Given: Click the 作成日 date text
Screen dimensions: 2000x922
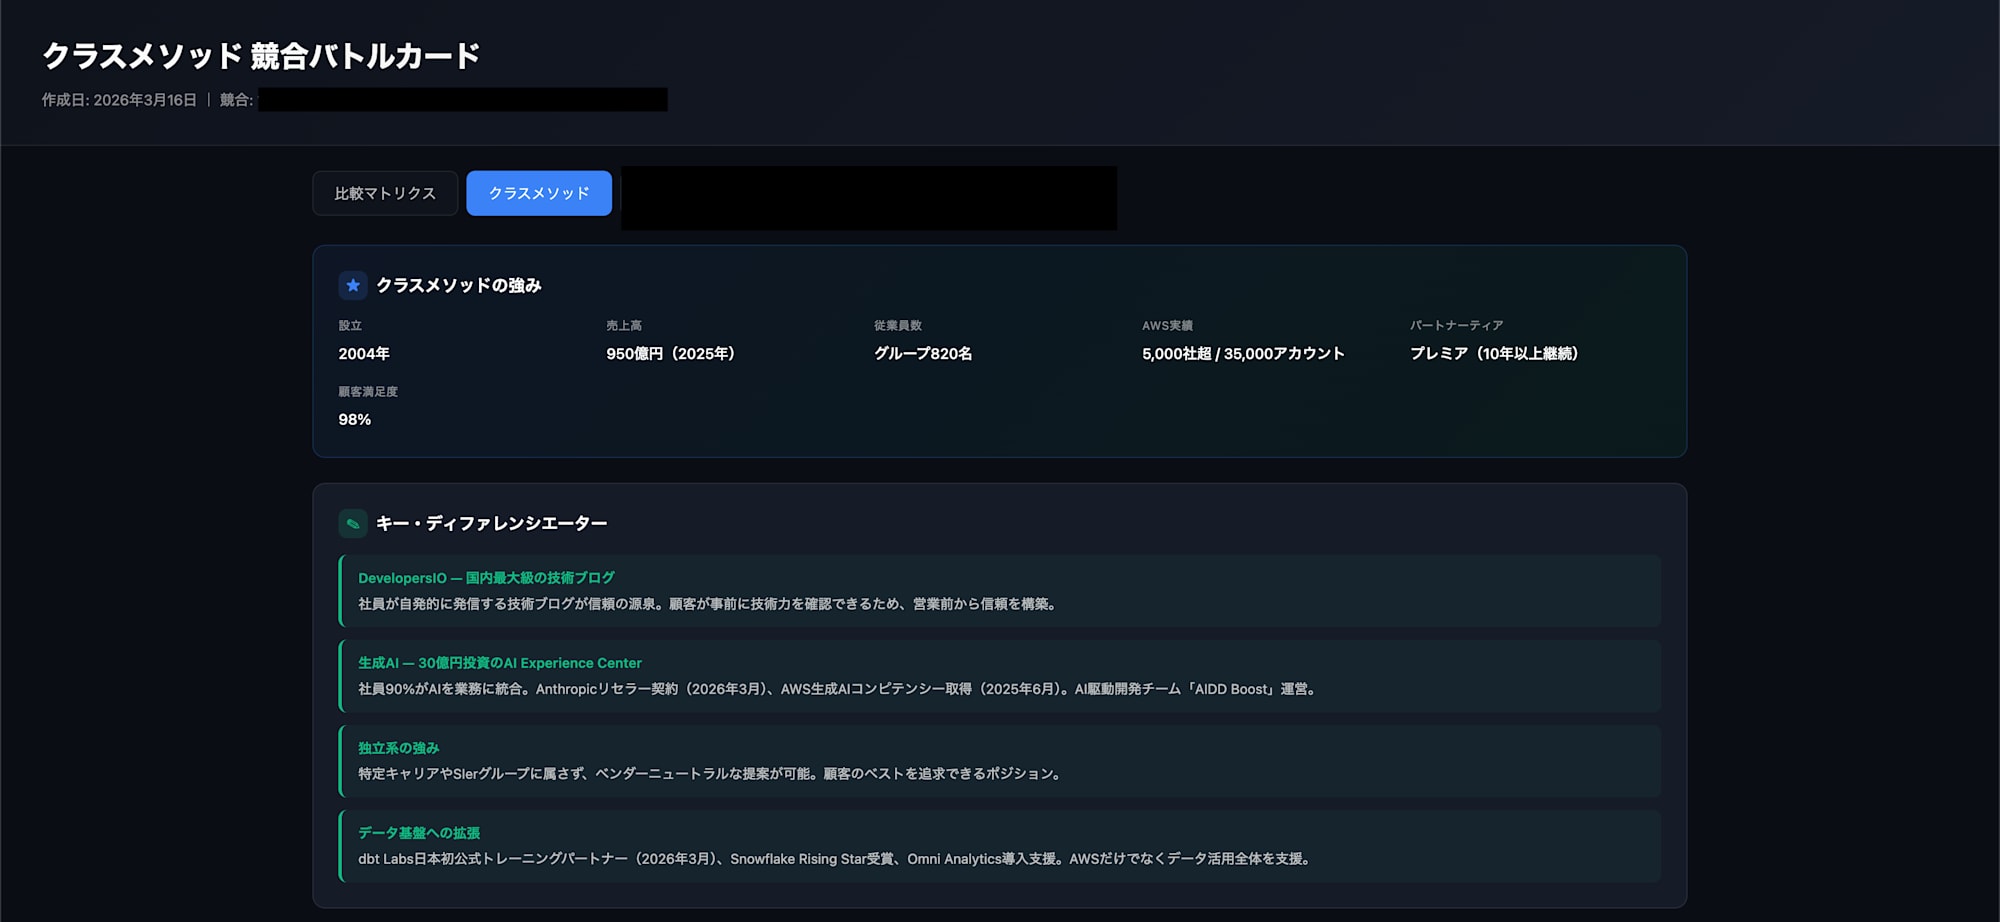Looking at the screenshot, I should 120,100.
